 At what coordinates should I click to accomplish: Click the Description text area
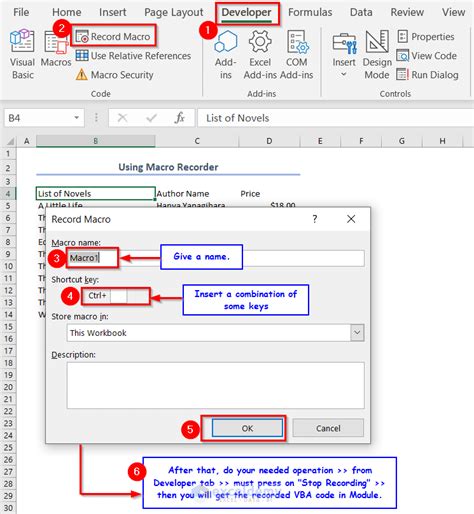click(x=215, y=385)
